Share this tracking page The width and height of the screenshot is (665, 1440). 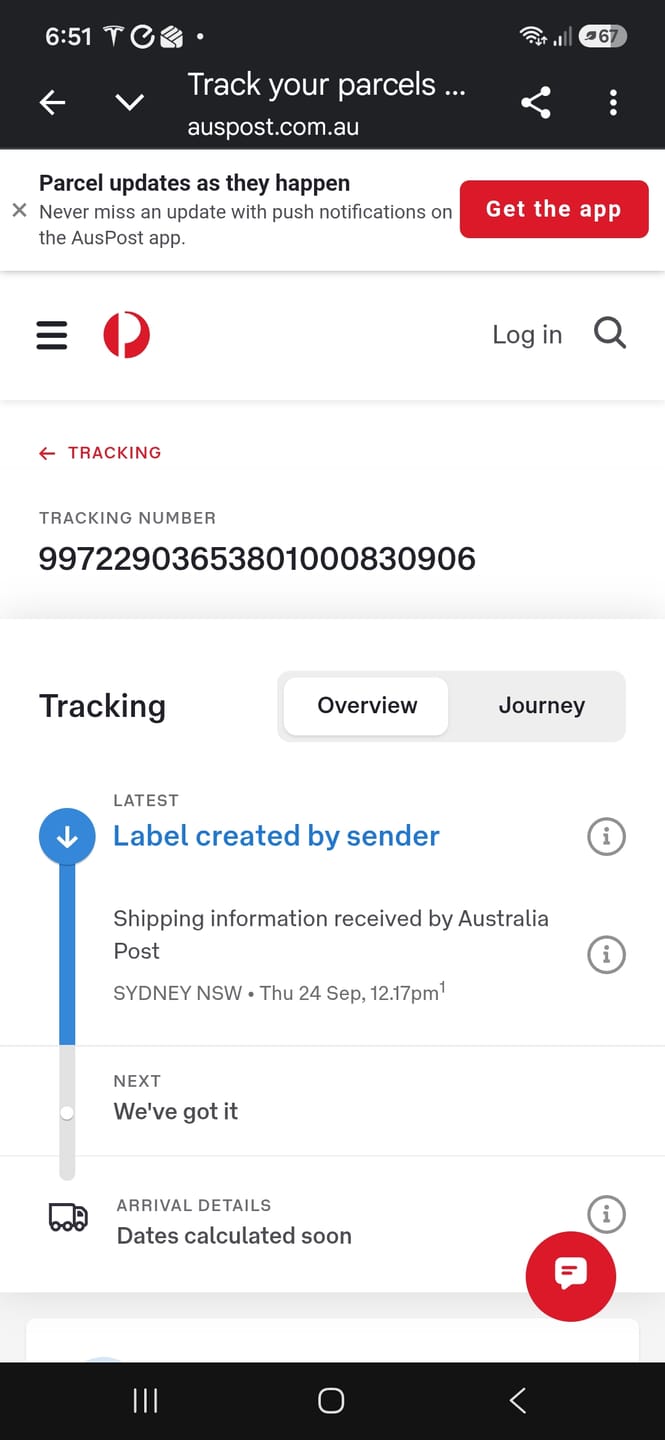click(536, 102)
